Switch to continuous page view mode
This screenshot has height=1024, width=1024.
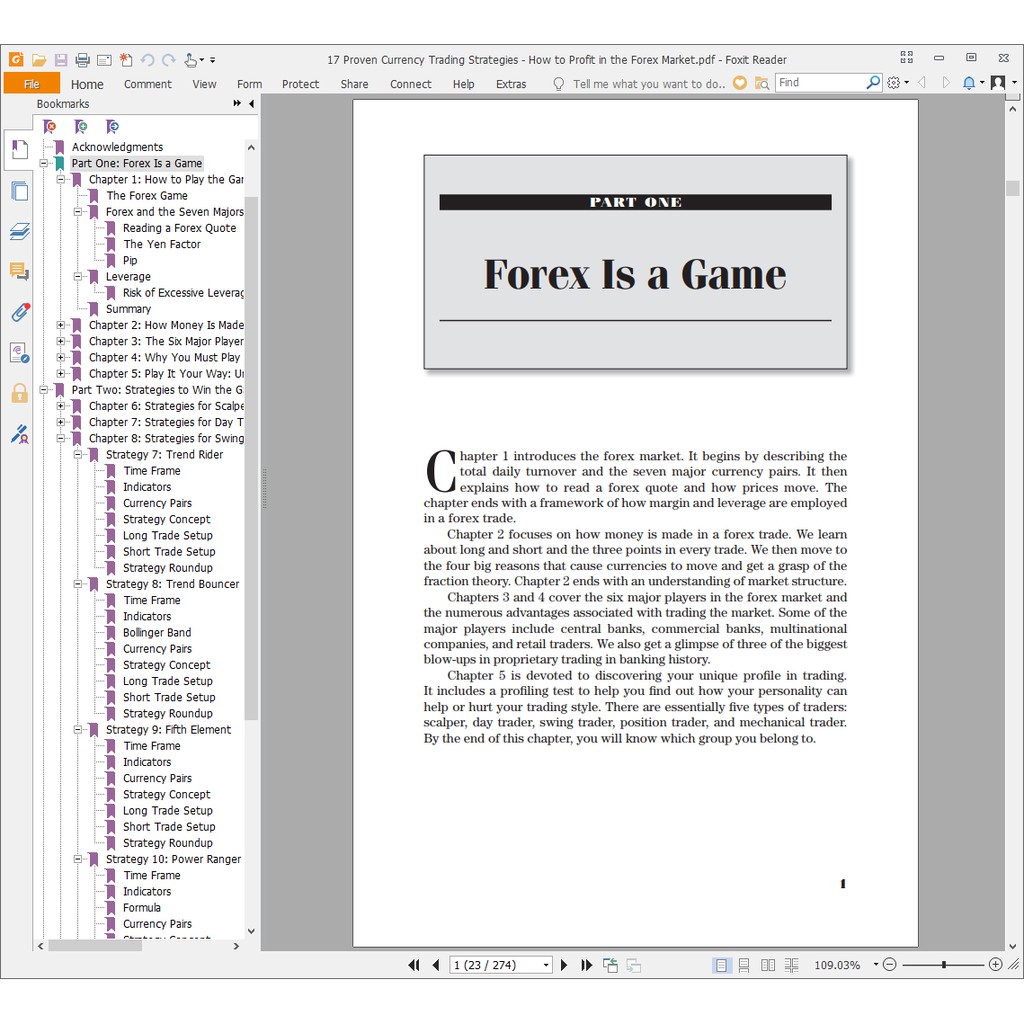click(744, 965)
